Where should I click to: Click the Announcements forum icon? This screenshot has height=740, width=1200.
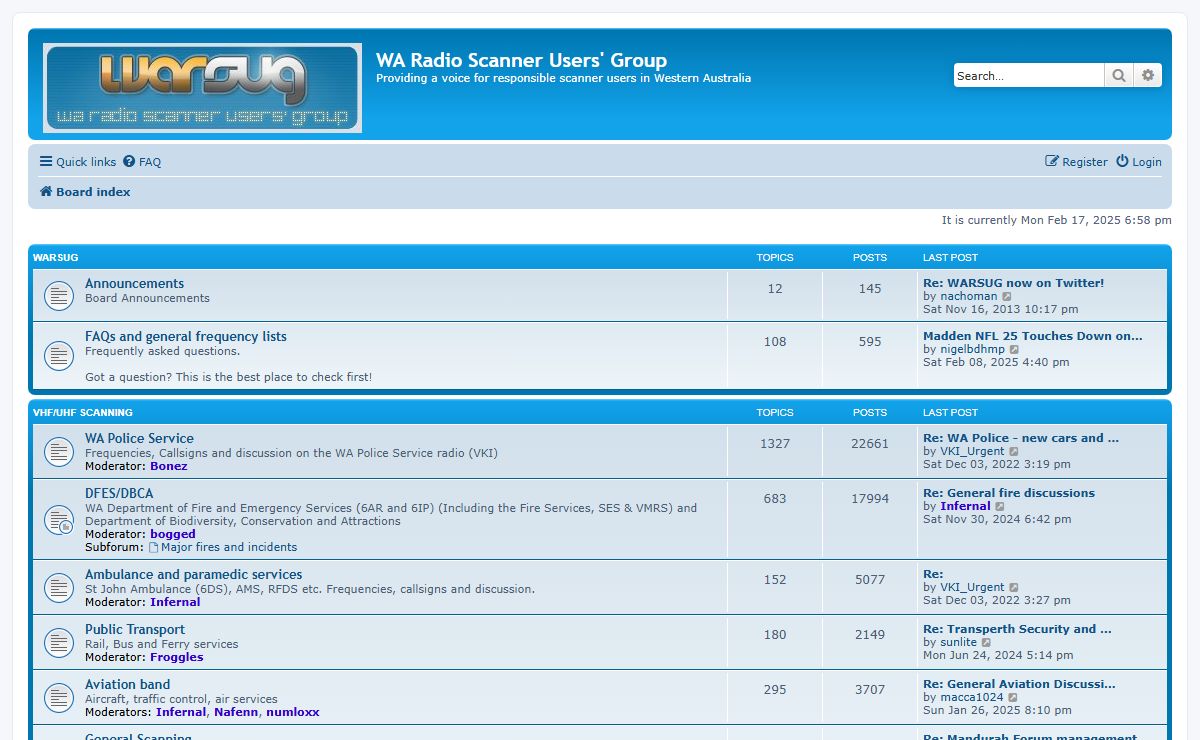pos(59,296)
